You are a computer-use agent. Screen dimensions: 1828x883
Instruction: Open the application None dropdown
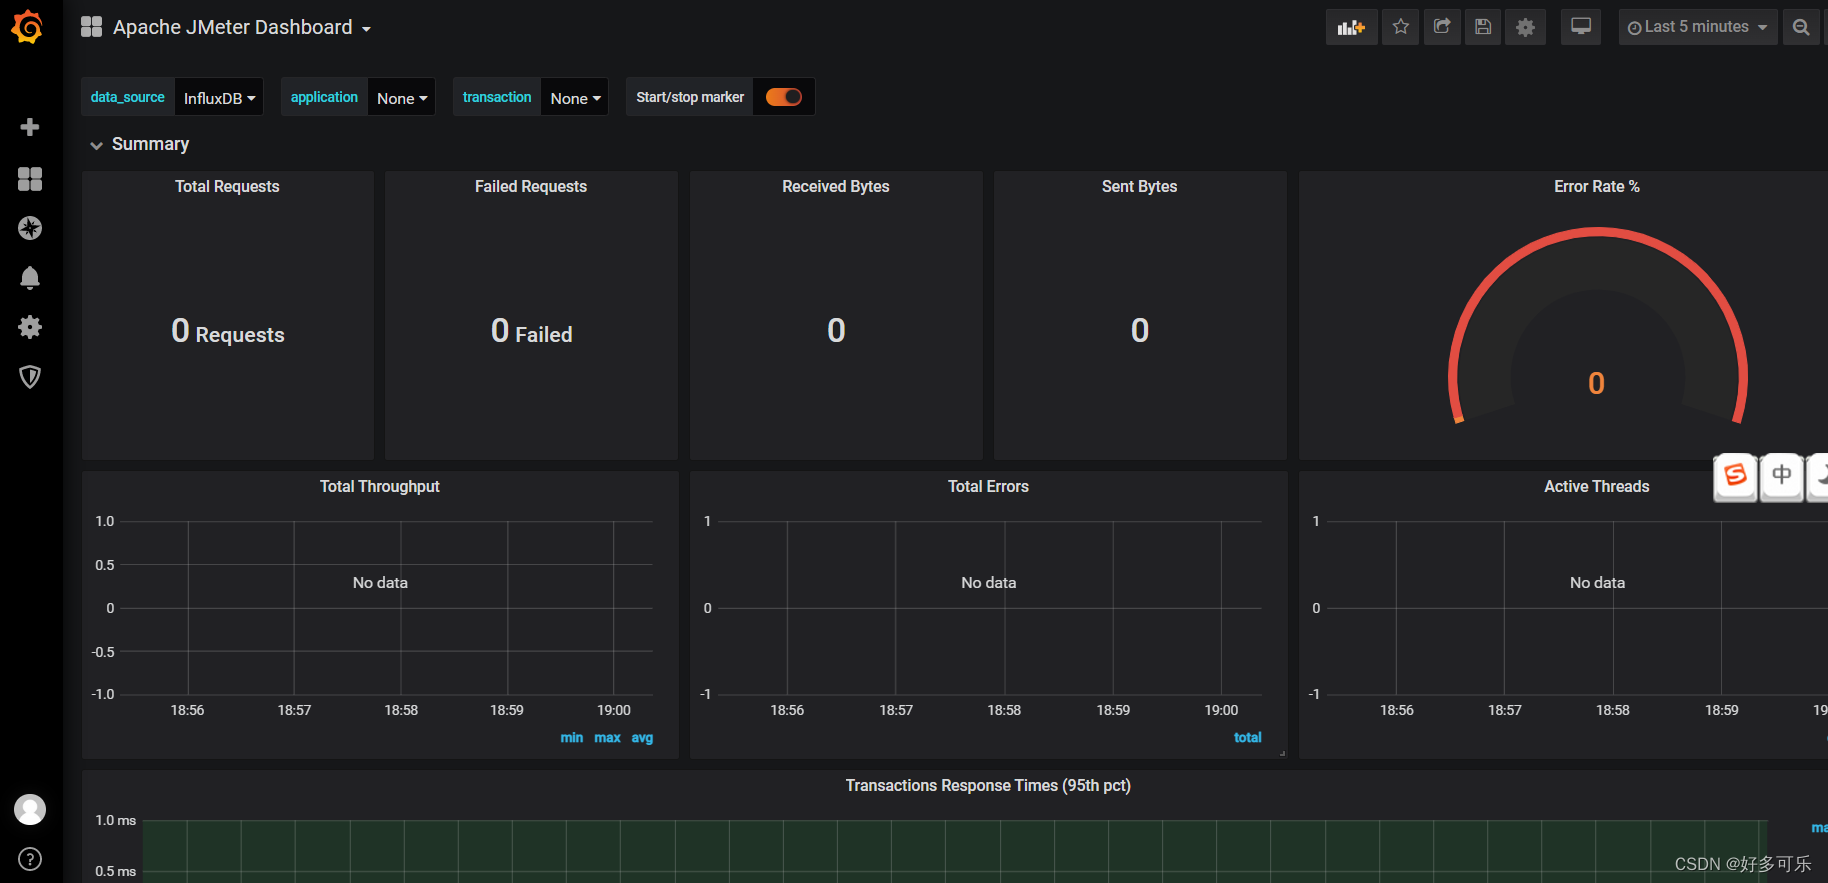[402, 97]
